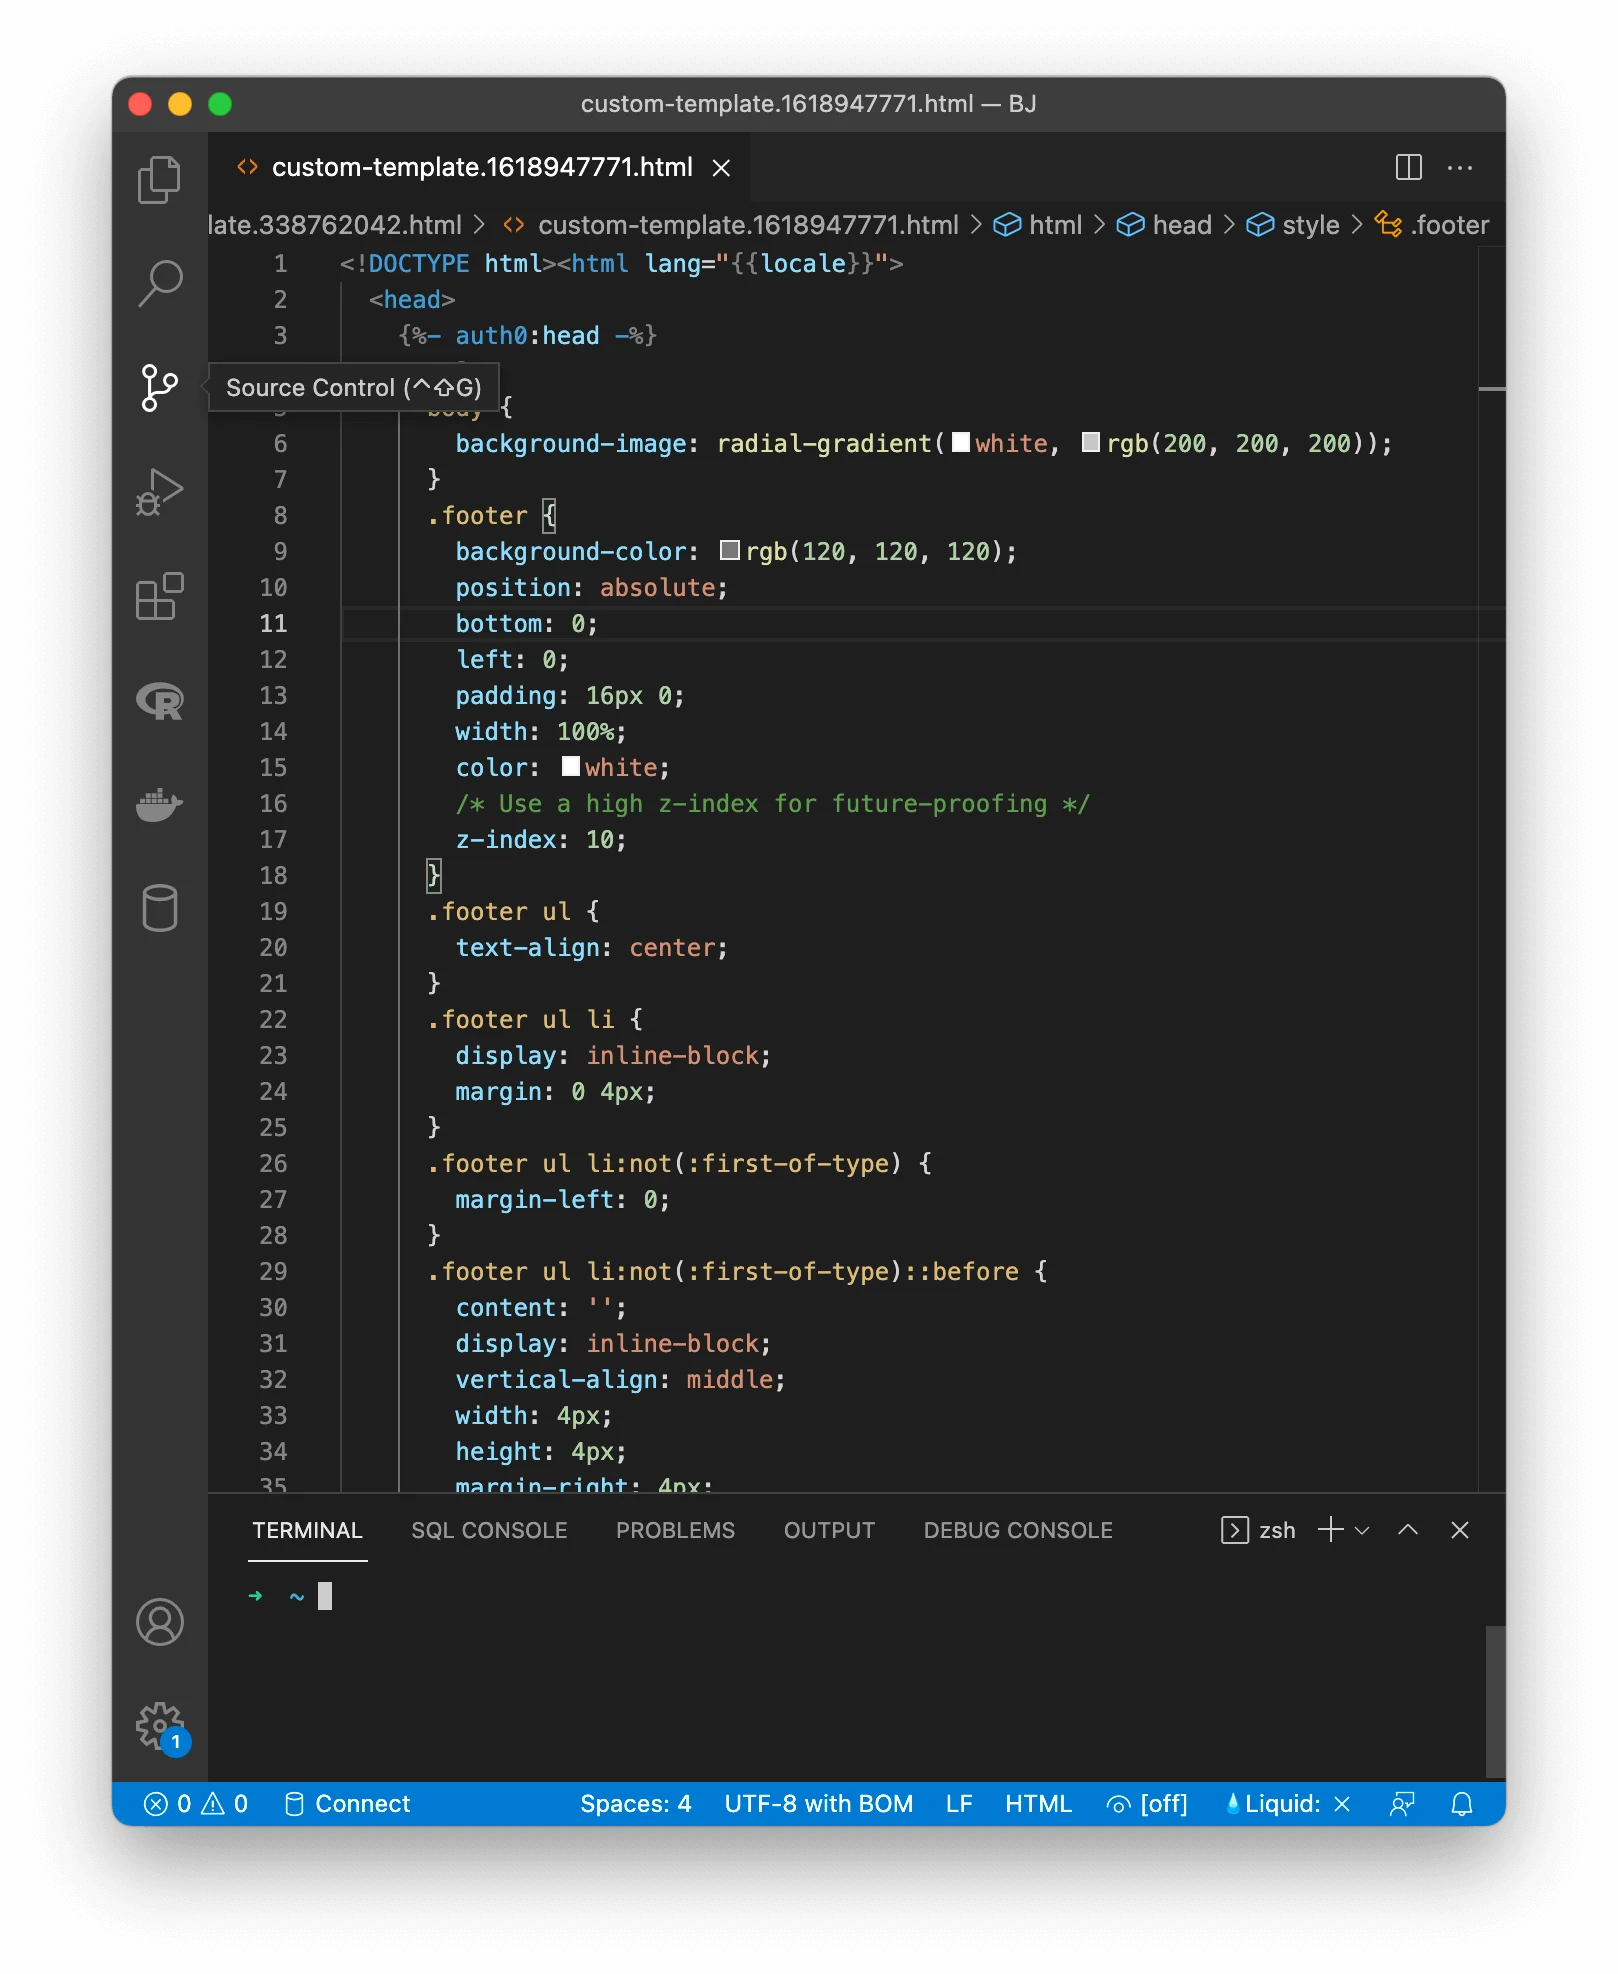Click the custom-template.1618947771.html breadcrumb
Viewport: 1618px width, 1974px height.
[730, 225]
